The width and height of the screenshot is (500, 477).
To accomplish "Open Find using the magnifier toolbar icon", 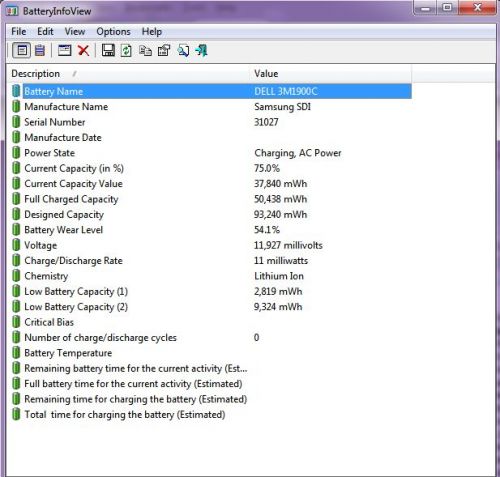I will point(183,51).
